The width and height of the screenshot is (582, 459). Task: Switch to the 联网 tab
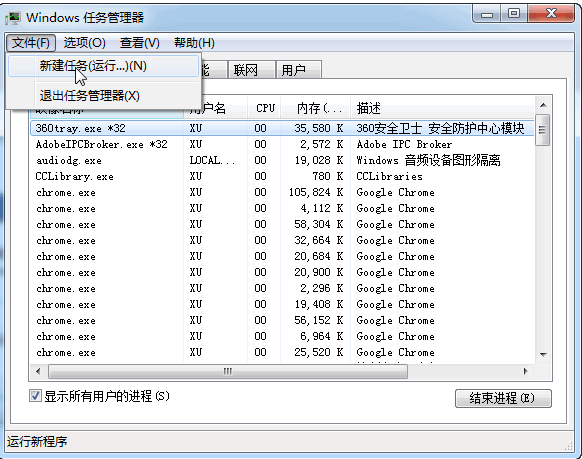251,70
